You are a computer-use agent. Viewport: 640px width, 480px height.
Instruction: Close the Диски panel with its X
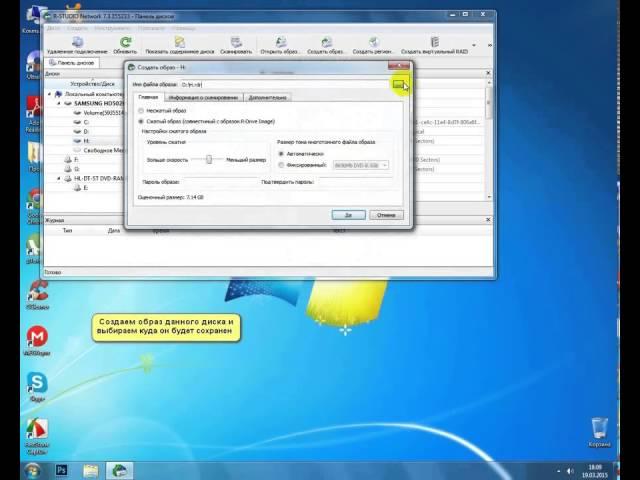[x=488, y=73]
